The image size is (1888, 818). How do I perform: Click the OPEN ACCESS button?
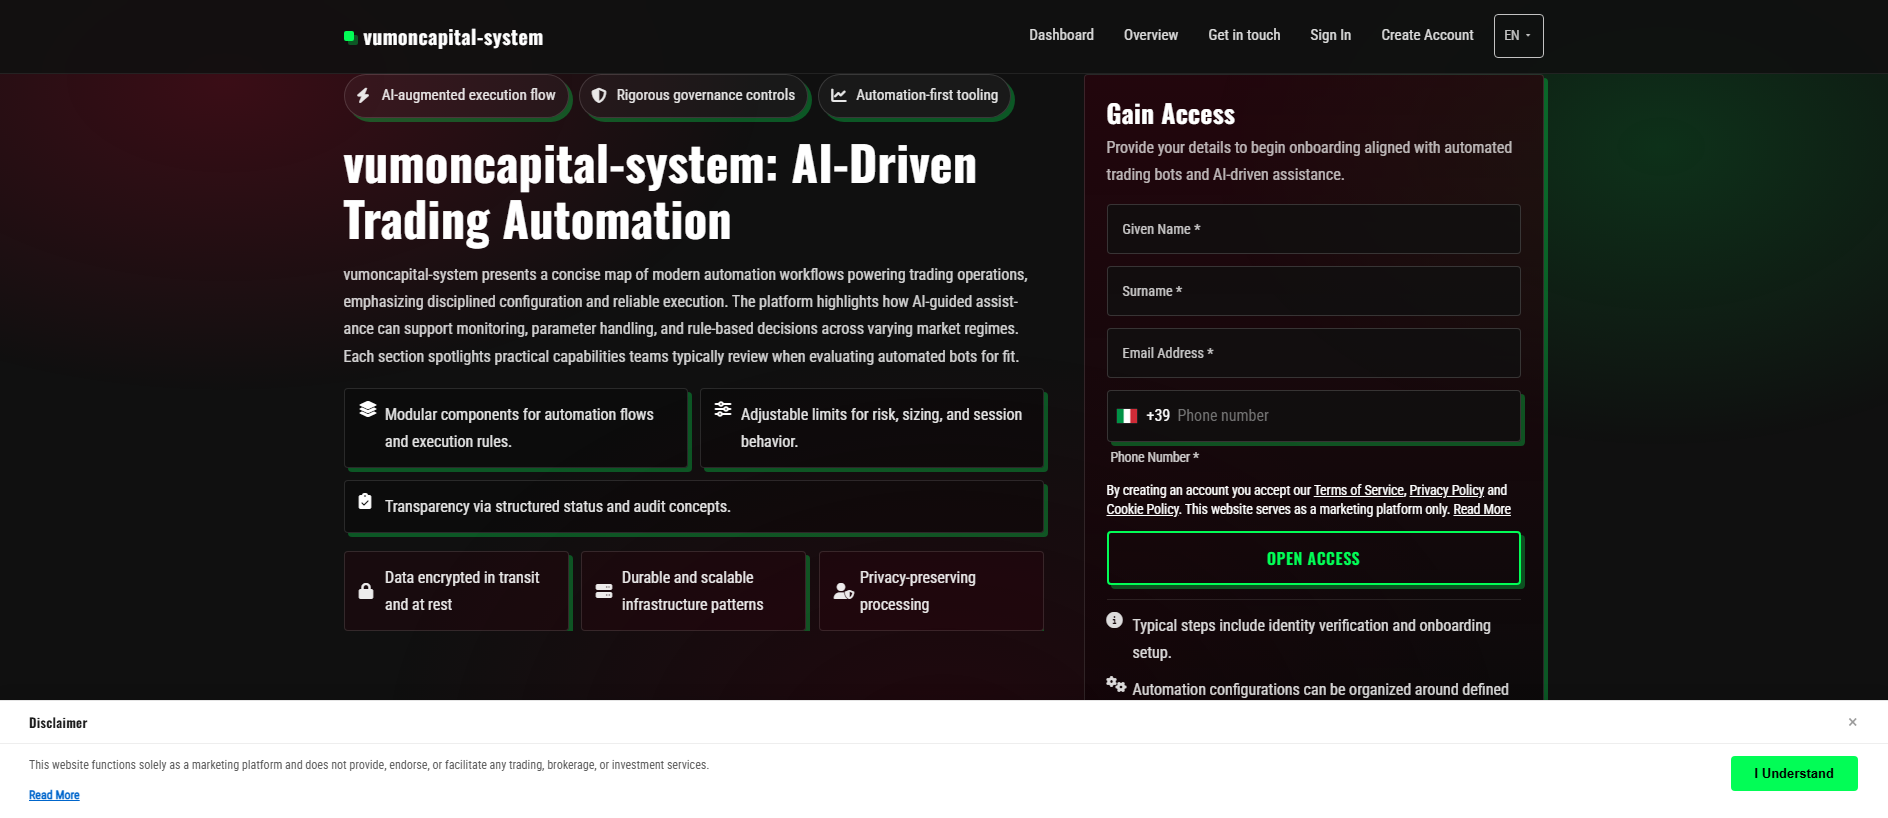(x=1313, y=558)
